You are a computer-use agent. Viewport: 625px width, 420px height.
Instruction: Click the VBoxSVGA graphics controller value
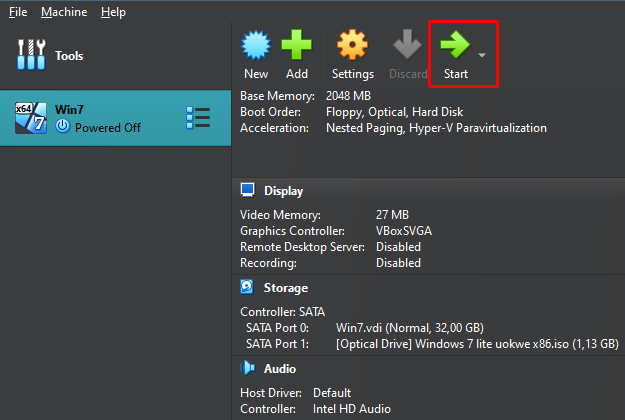[404, 231]
